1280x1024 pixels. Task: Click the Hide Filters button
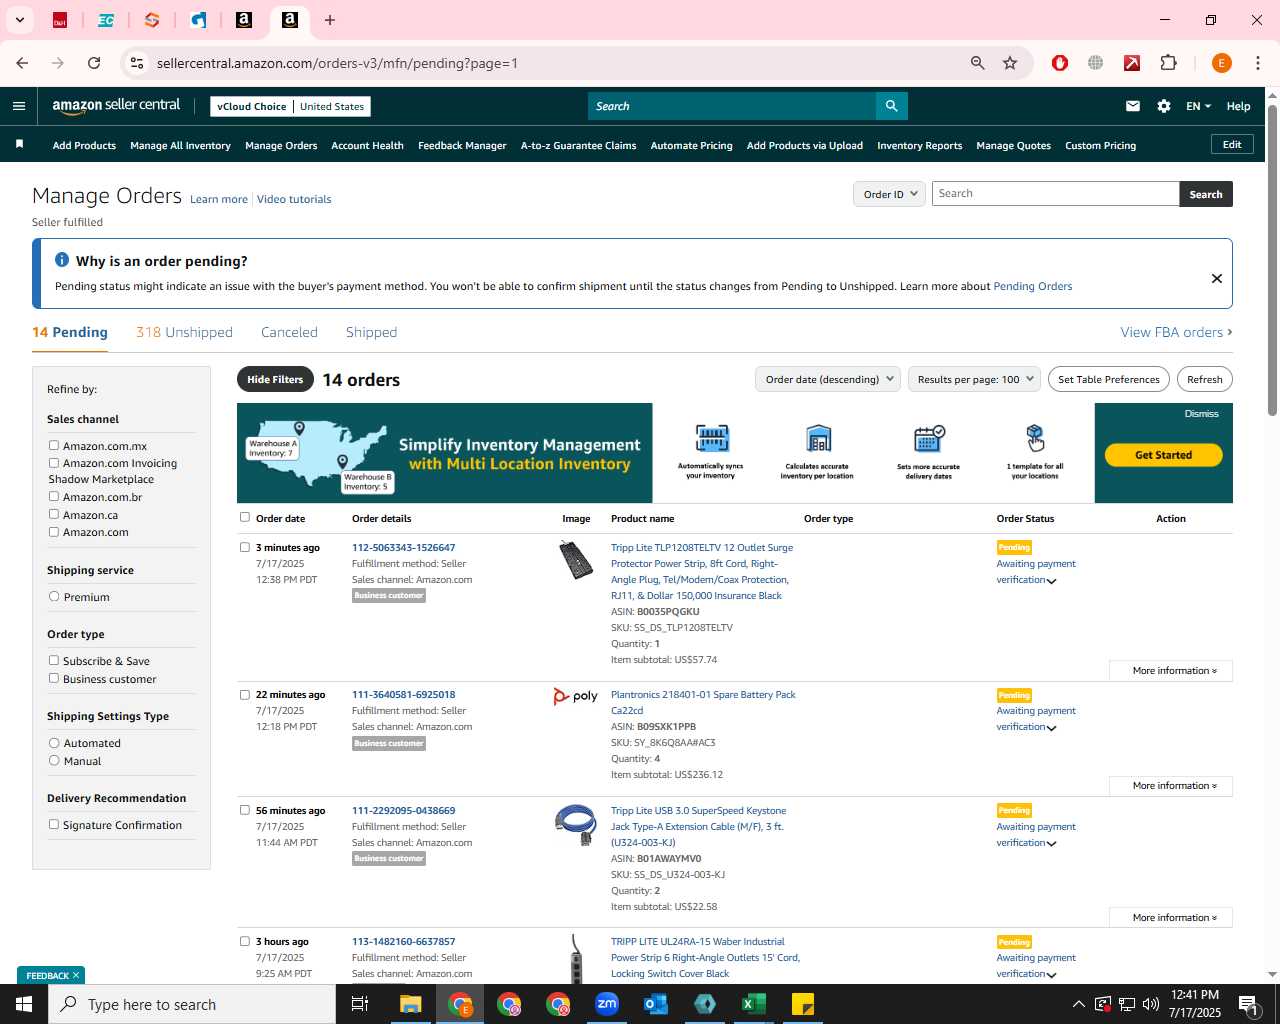click(275, 379)
